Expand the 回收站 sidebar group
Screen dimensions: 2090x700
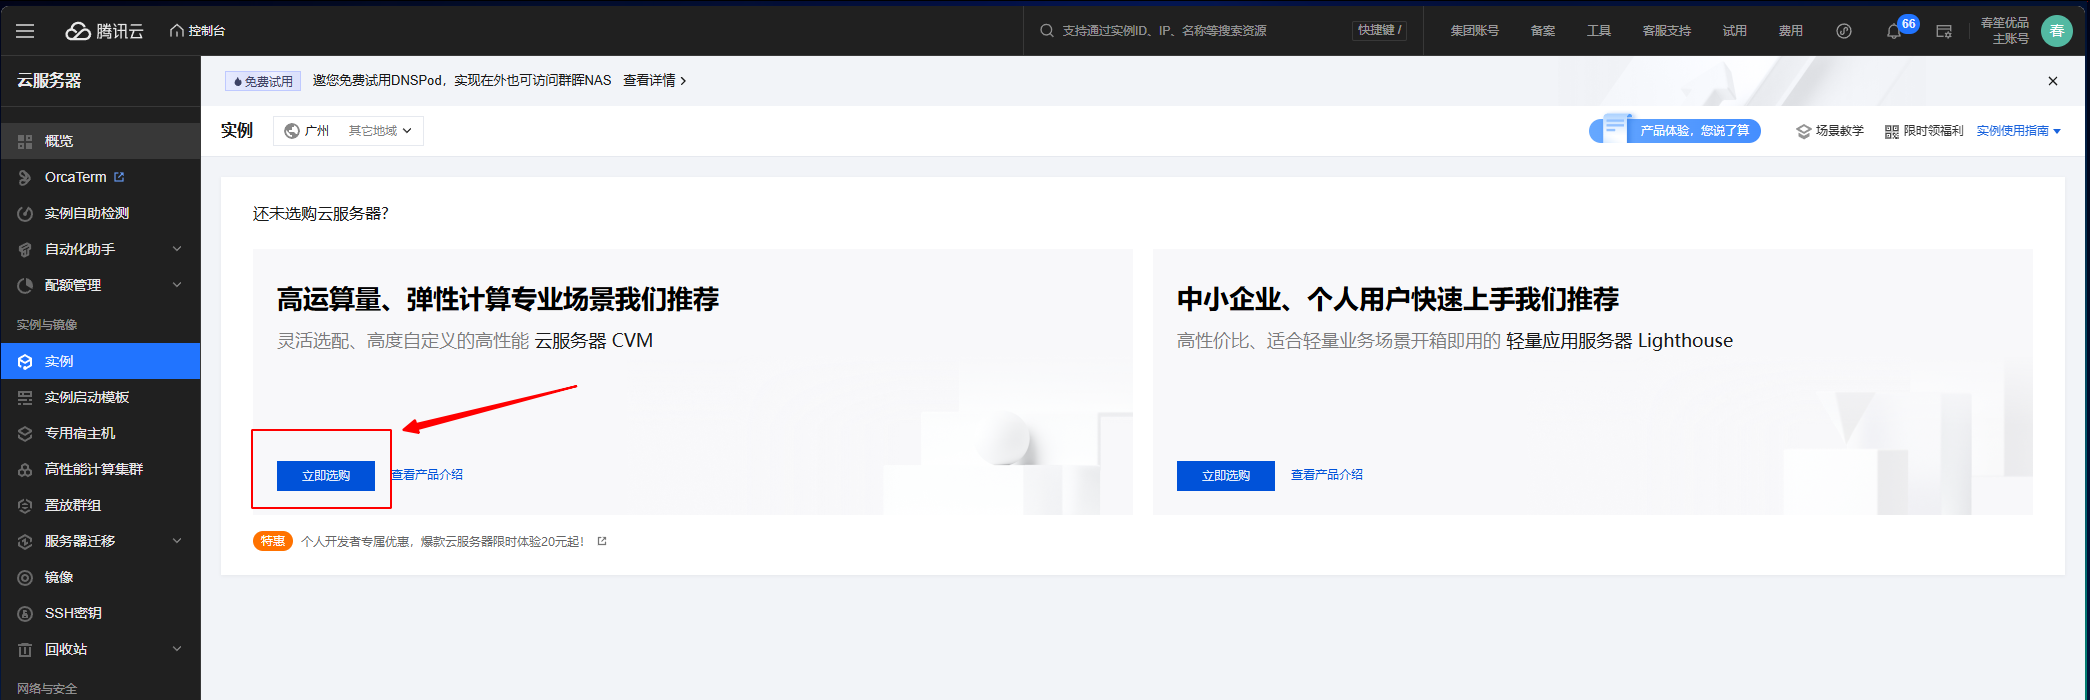(100, 649)
